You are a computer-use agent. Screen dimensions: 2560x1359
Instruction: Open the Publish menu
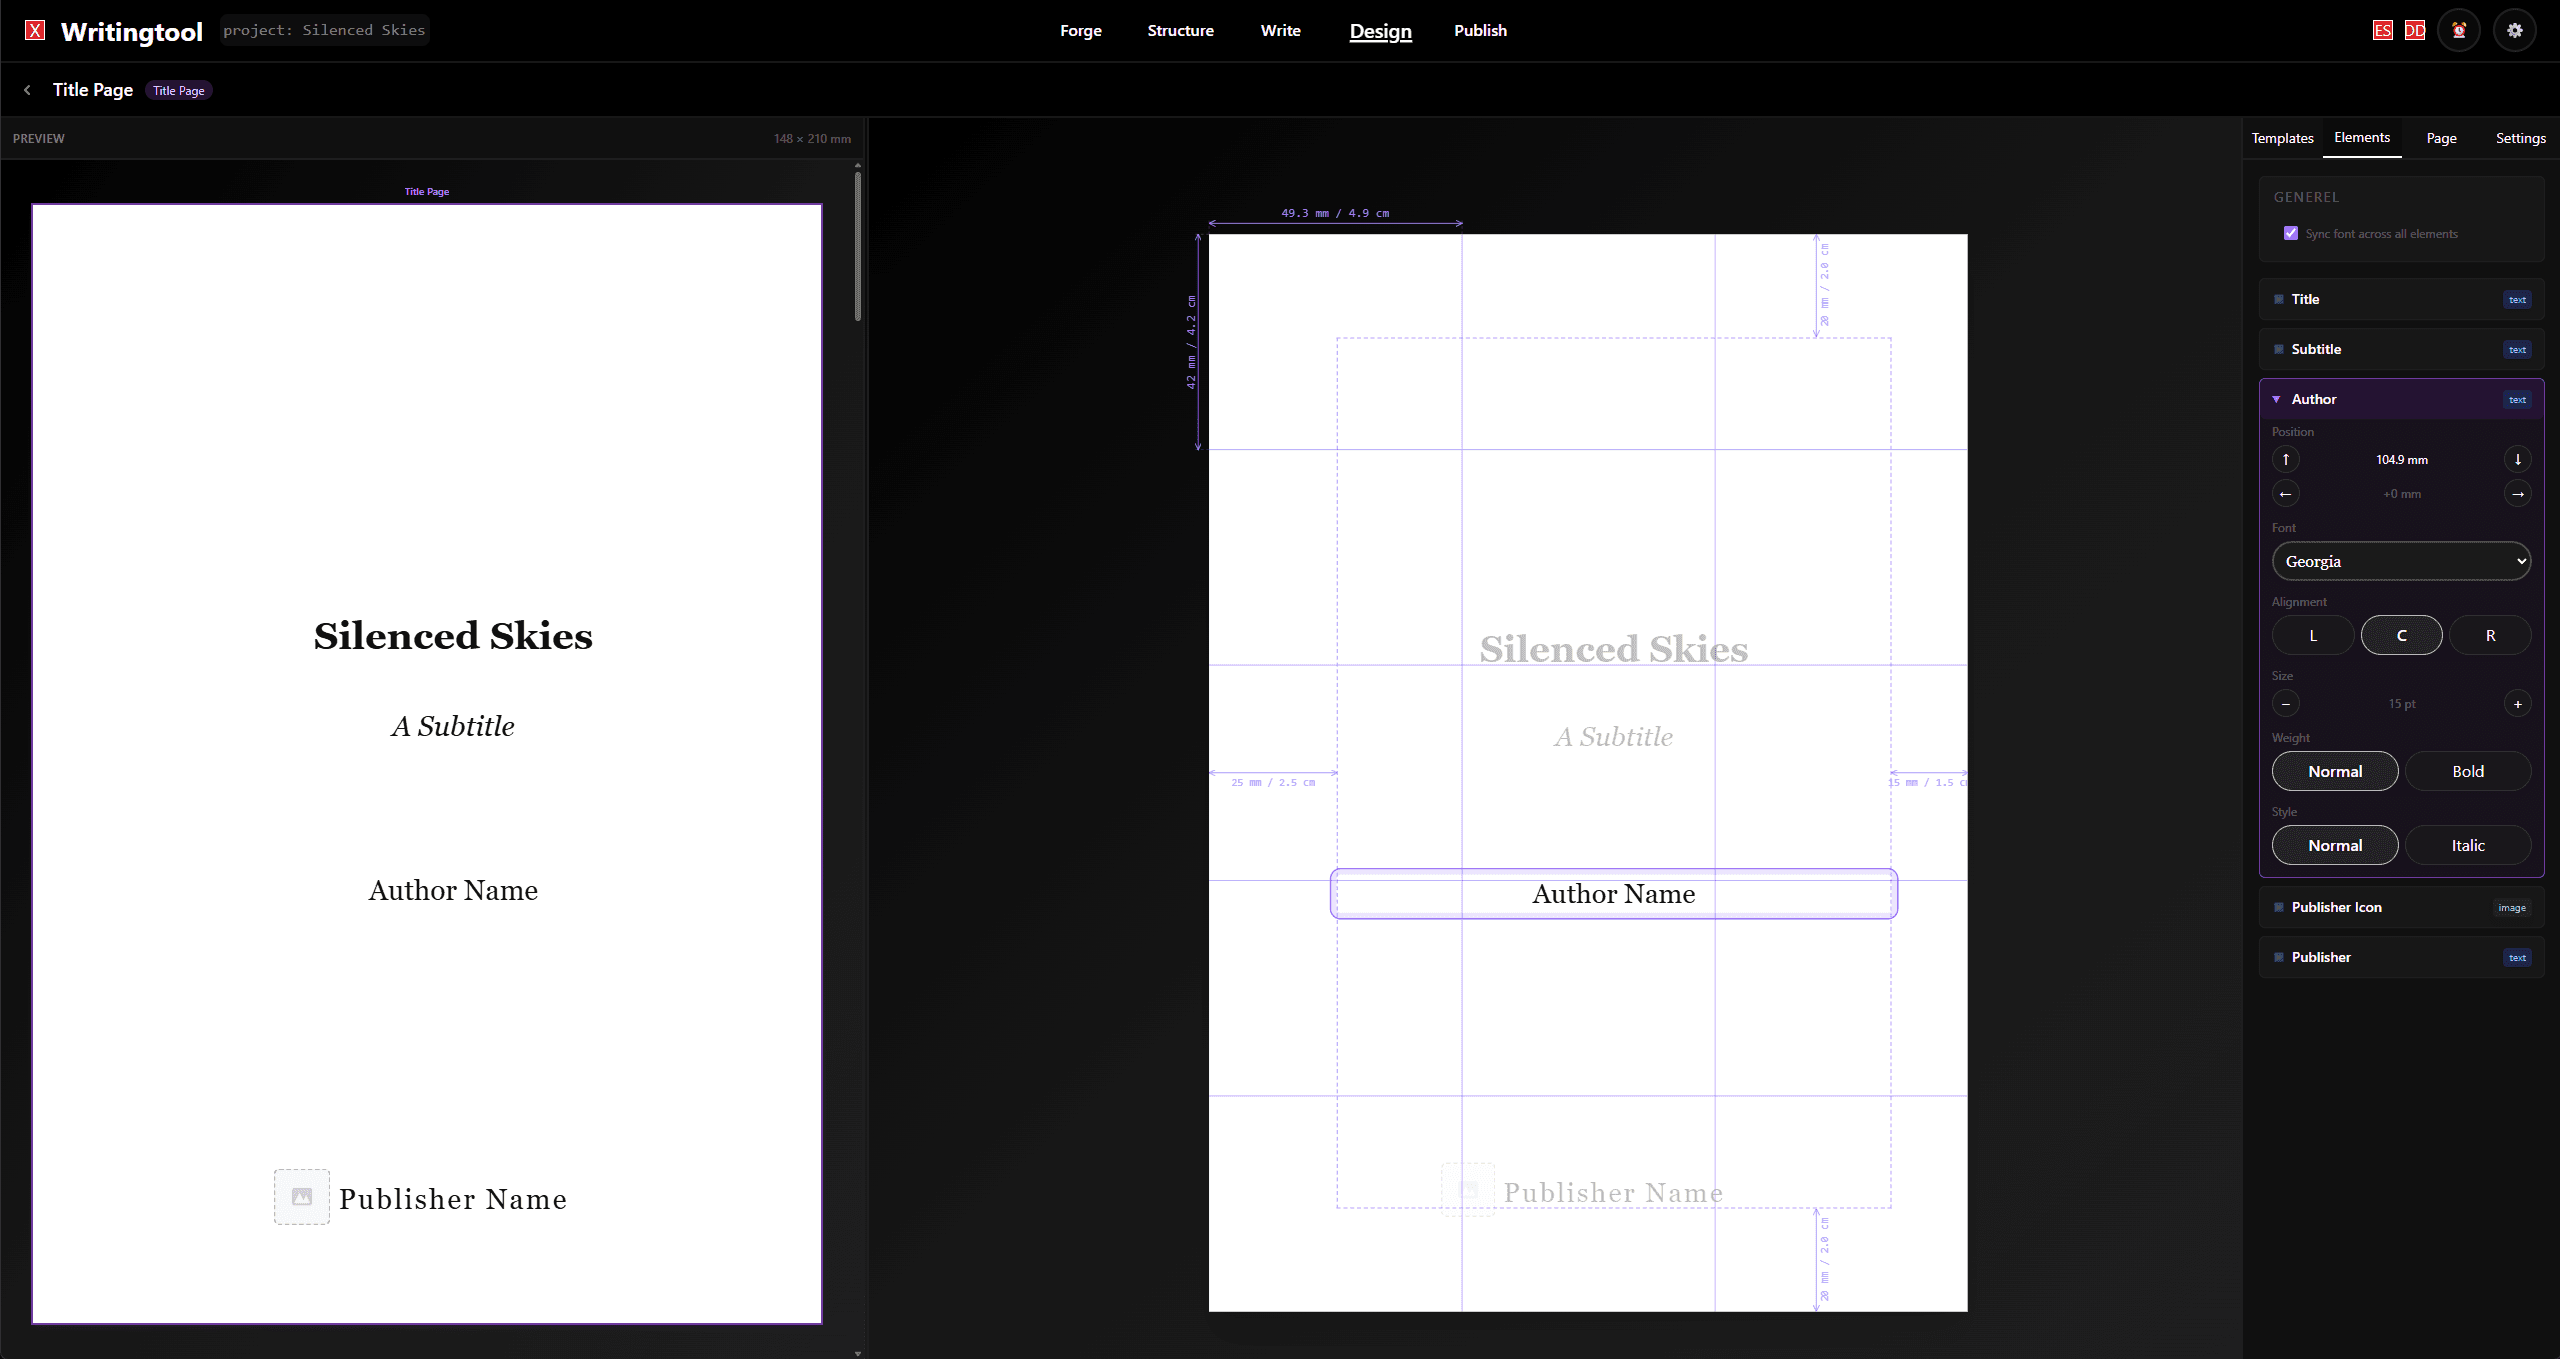[1481, 30]
